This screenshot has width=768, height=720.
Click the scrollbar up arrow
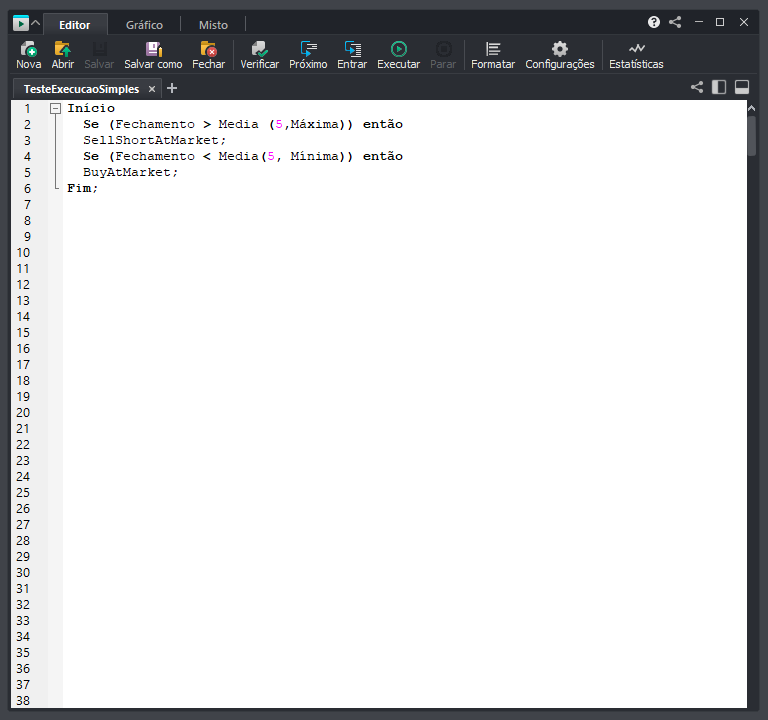point(751,108)
